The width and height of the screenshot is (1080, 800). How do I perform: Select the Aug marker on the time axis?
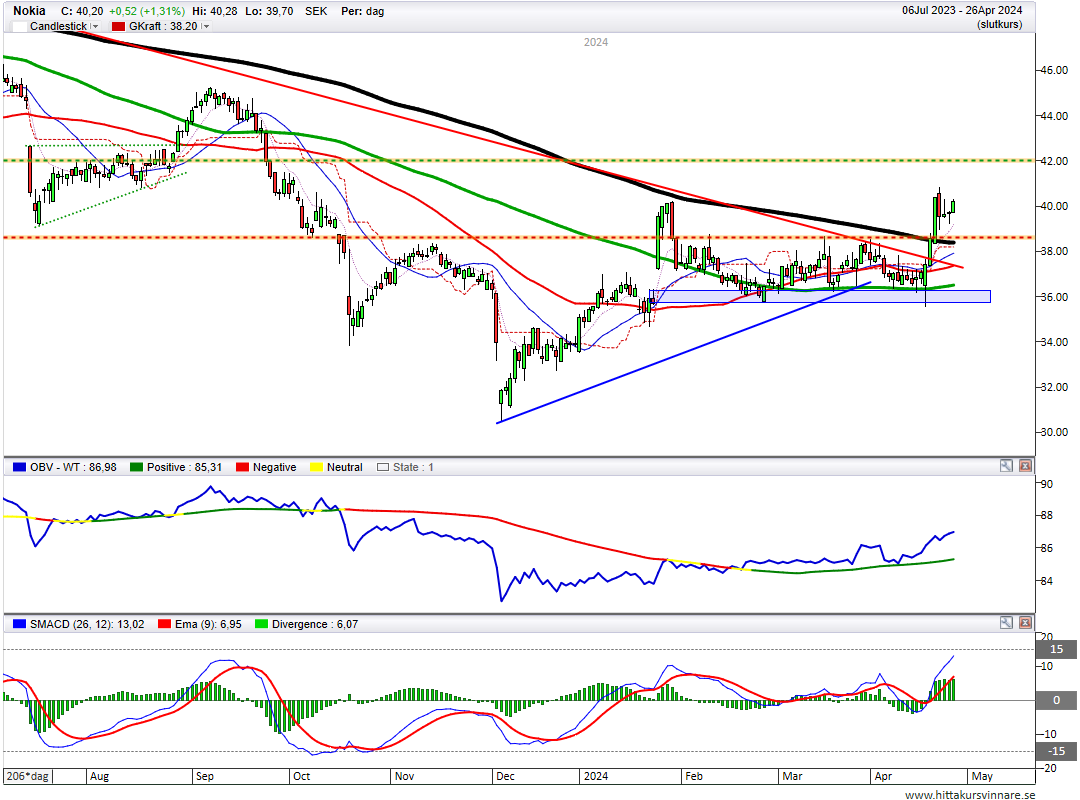pos(99,776)
